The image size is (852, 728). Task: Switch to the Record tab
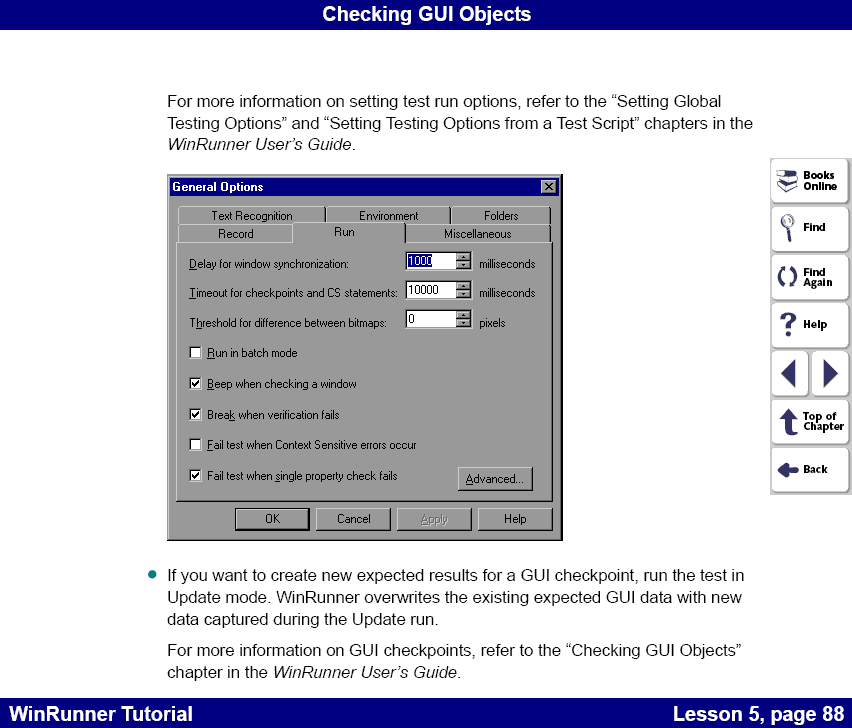point(235,232)
